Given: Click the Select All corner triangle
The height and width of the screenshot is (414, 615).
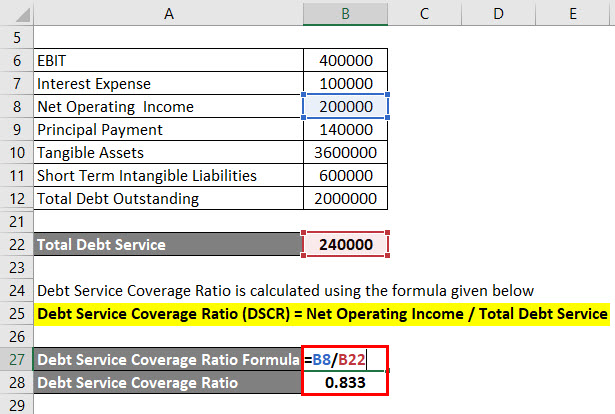Looking at the screenshot, I should click(23, 15).
